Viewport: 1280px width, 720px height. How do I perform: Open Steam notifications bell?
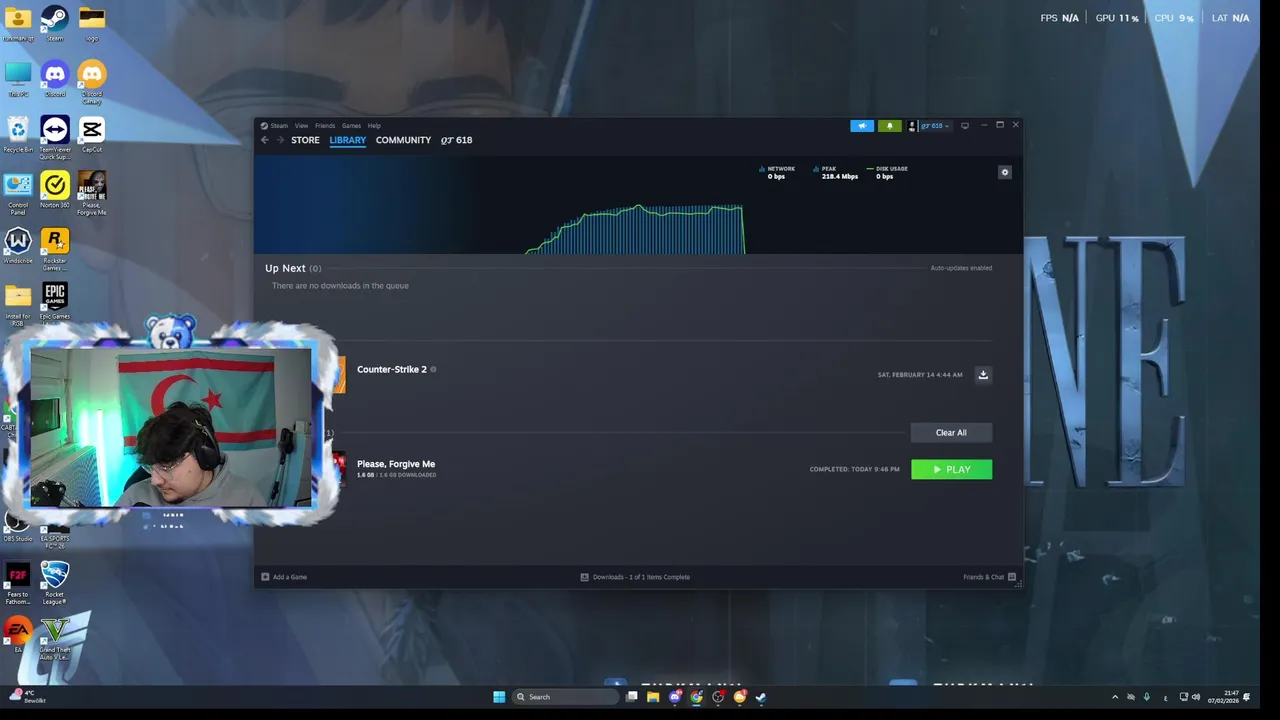tap(889, 126)
